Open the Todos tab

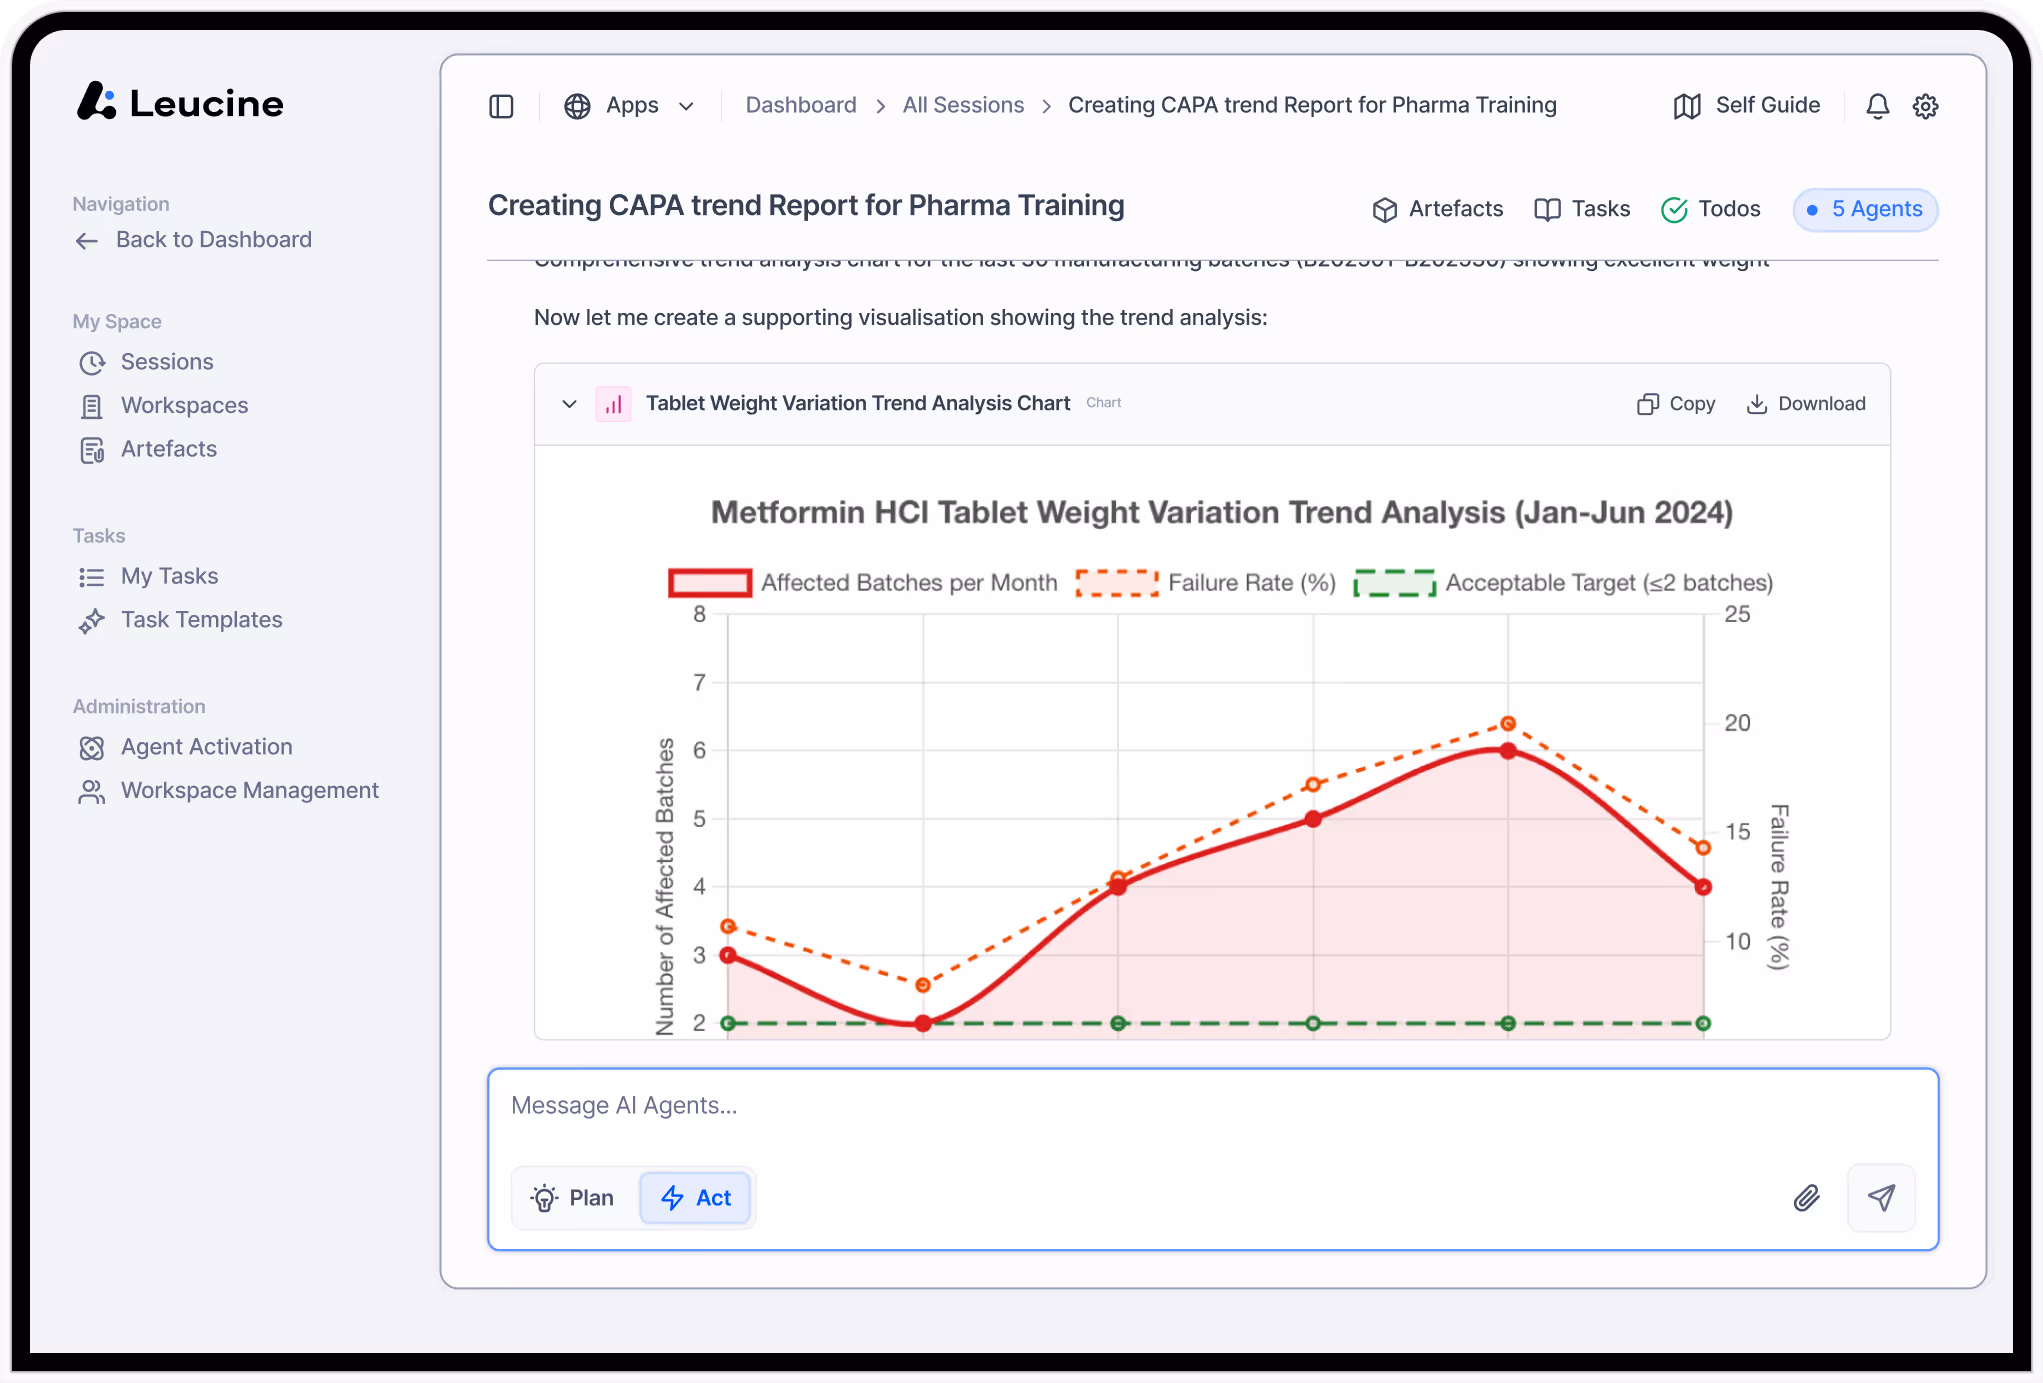pyautogui.click(x=1711, y=209)
